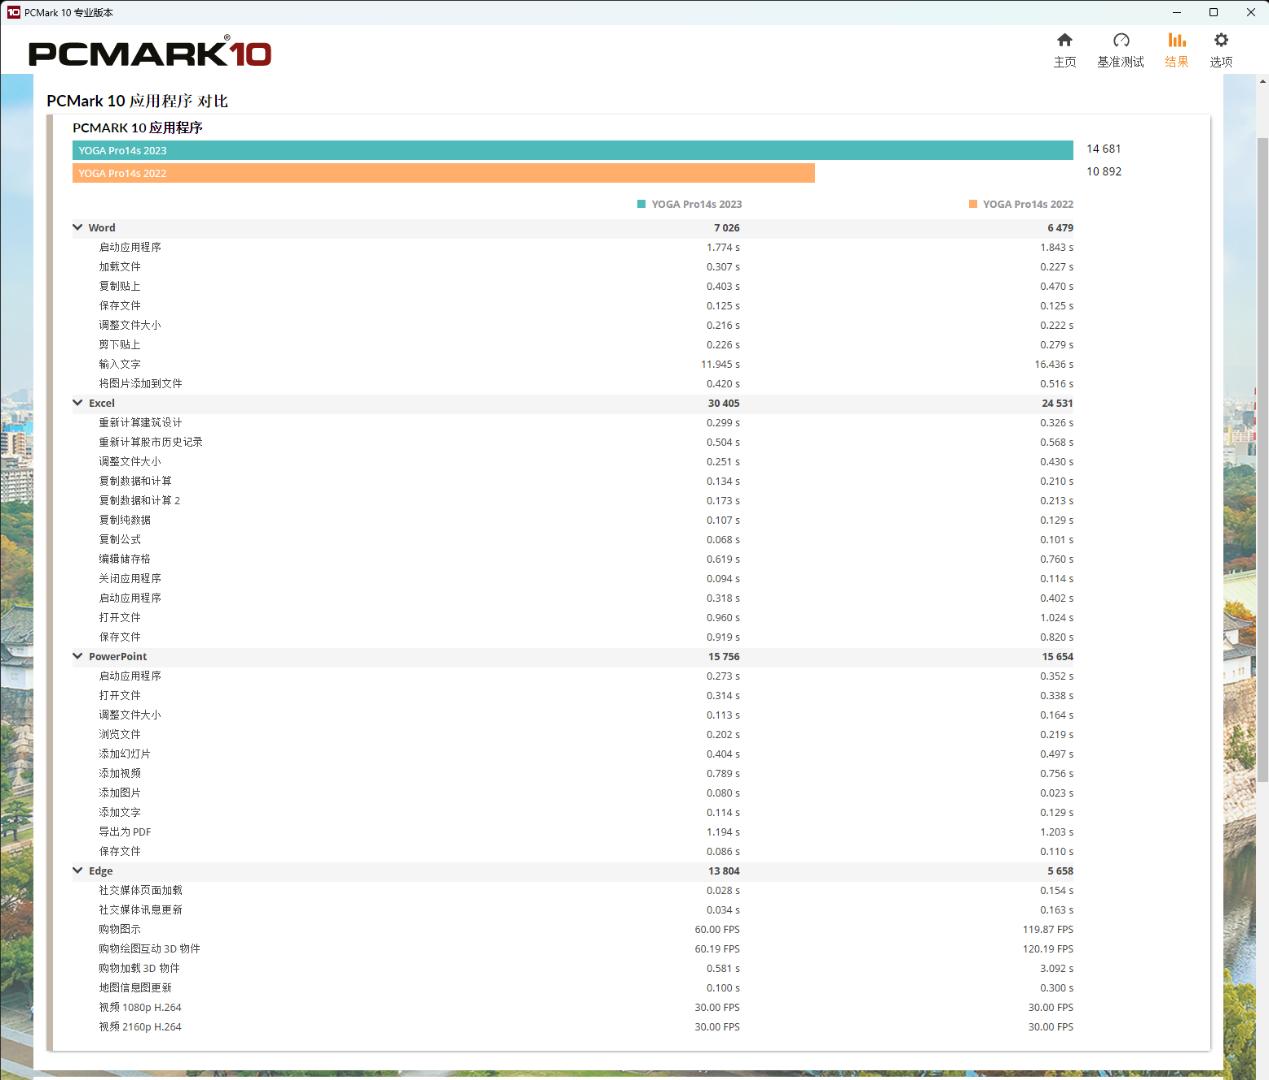
Task: Click the 16.436 s value
Action: [x=1054, y=365]
